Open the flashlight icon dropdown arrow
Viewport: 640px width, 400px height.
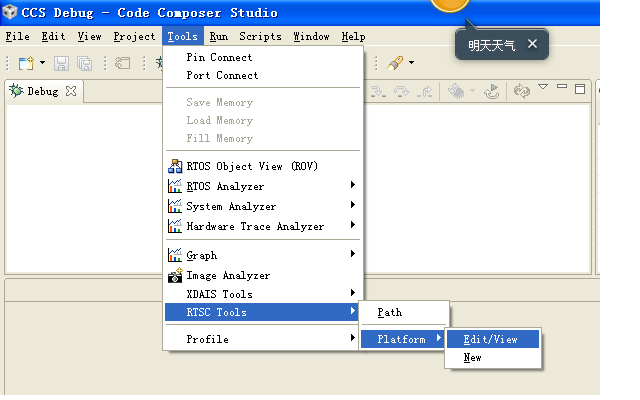pyautogui.click(x=411, y=63)
